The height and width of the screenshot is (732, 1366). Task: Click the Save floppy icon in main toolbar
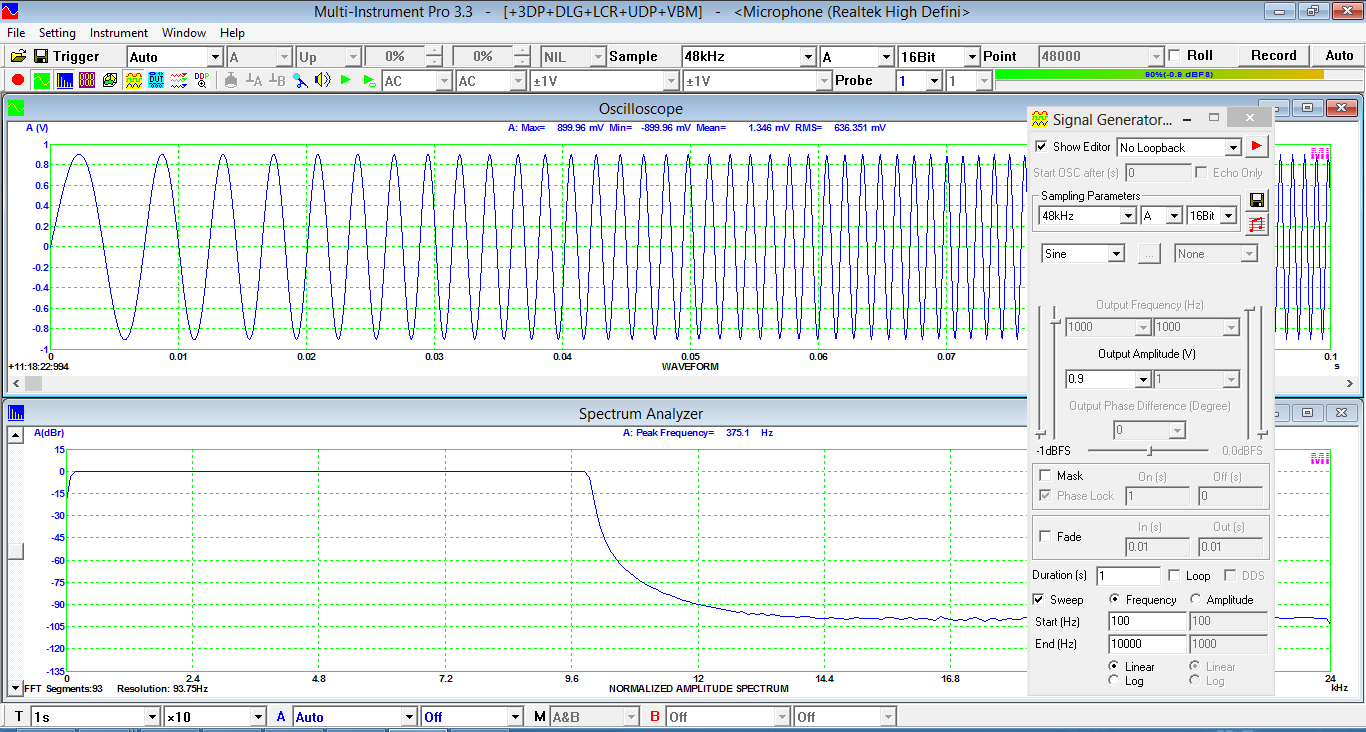41,56
